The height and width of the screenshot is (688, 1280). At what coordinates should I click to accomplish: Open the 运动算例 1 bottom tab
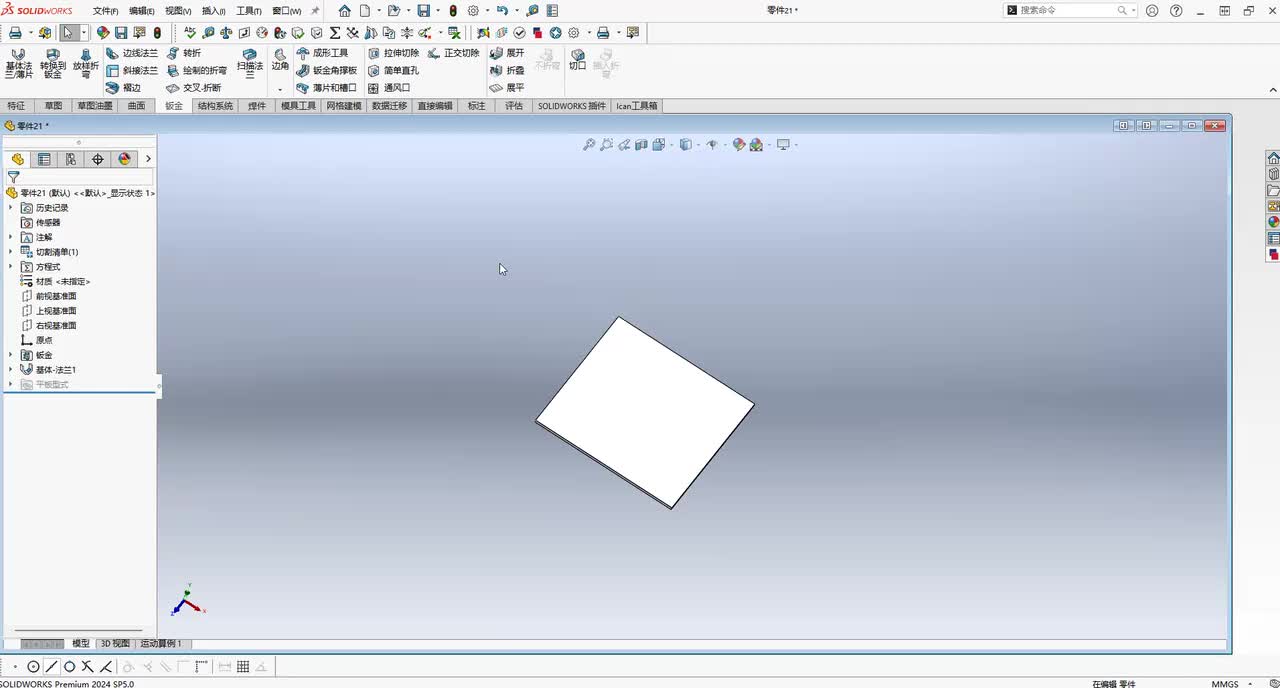161,644
